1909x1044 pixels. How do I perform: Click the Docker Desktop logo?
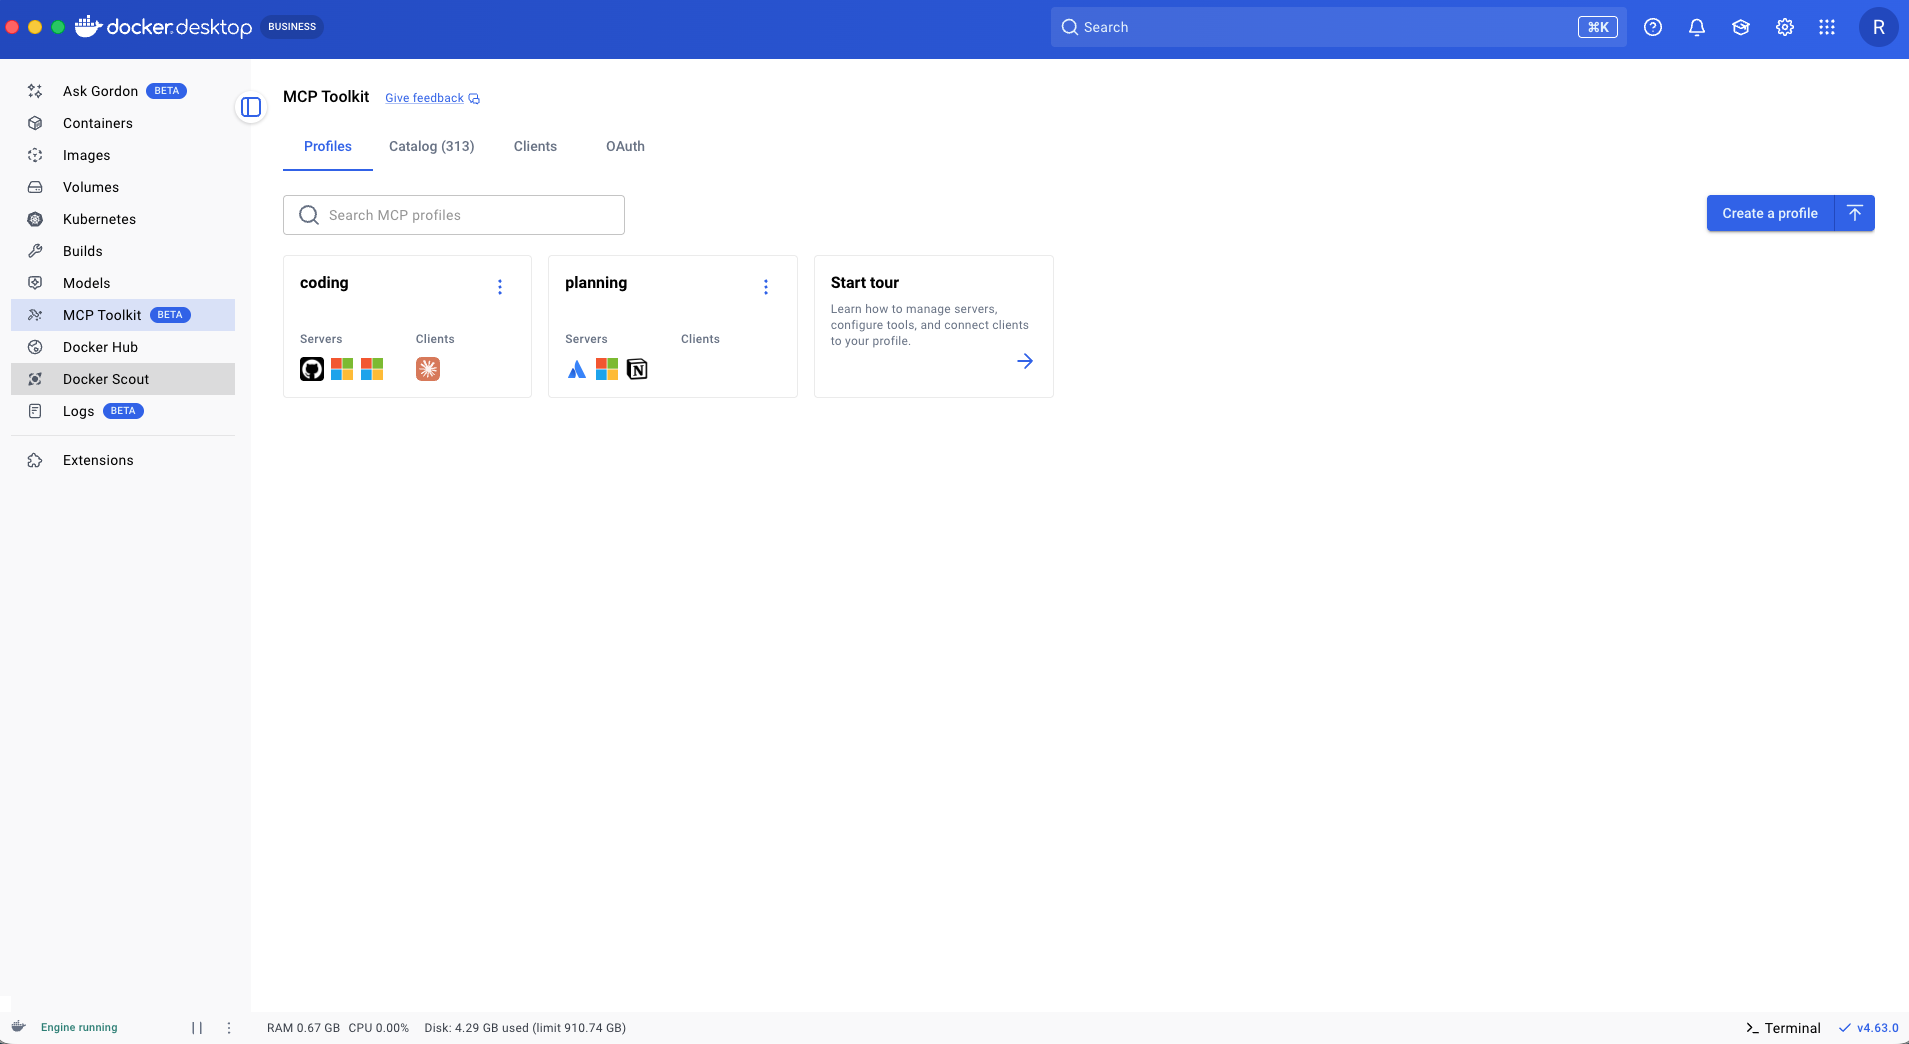point(164,27)
